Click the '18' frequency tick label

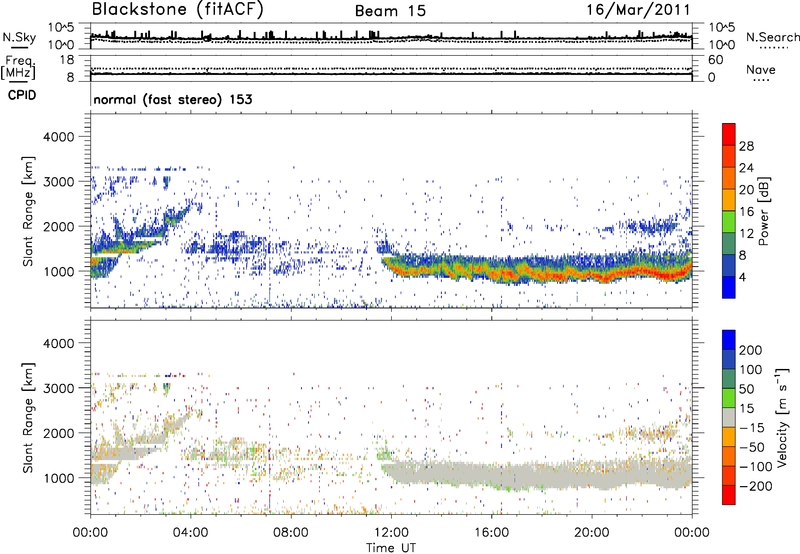coord(67,60)
